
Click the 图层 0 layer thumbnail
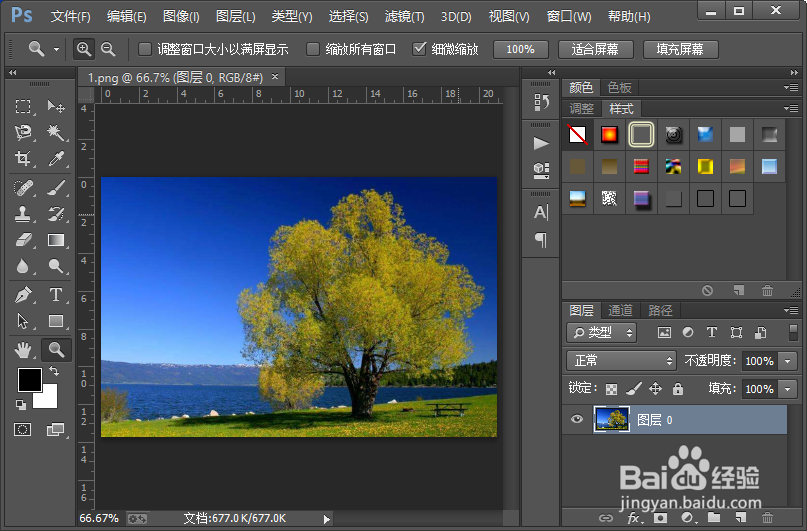pyautogui.click(x=611, y=419)
